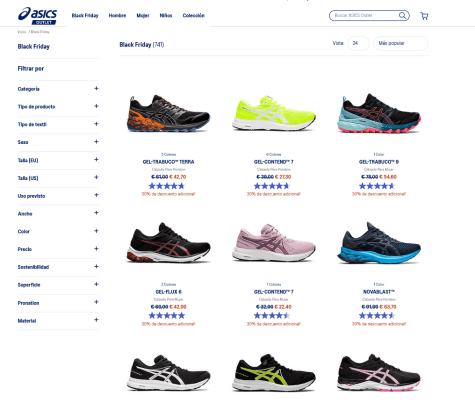The image size is (475, 403).
Task: View the black shoe with white stripes image
Action: tap(168, 373)
